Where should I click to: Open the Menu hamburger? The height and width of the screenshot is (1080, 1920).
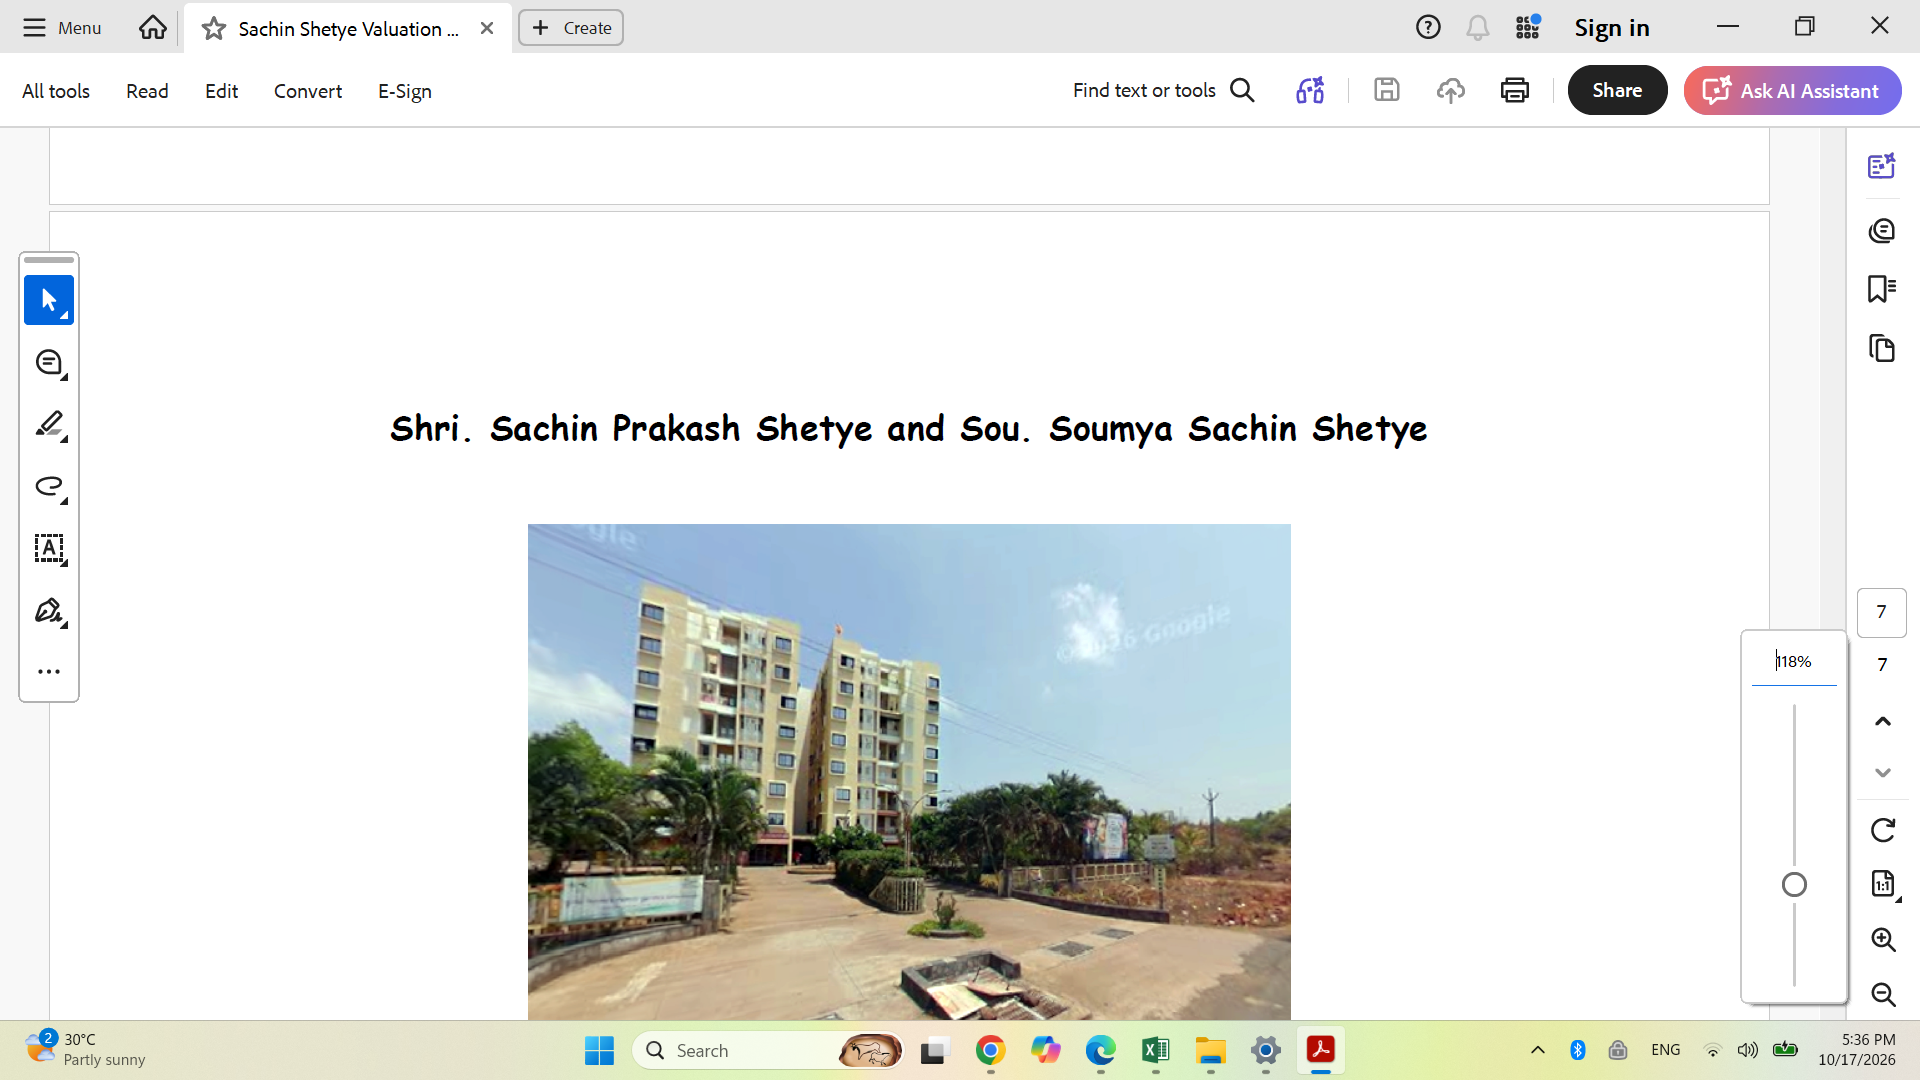click(62, 27)
